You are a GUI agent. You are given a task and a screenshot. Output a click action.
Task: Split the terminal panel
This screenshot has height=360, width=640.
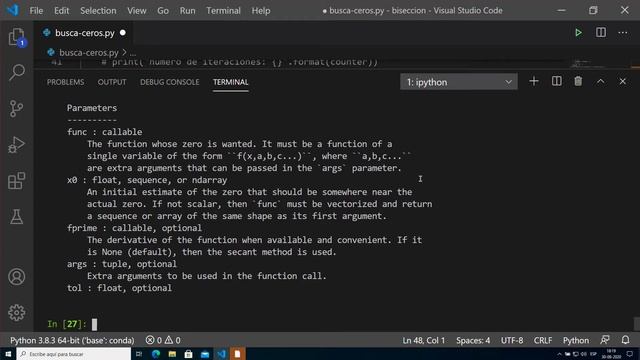[556, 81]
